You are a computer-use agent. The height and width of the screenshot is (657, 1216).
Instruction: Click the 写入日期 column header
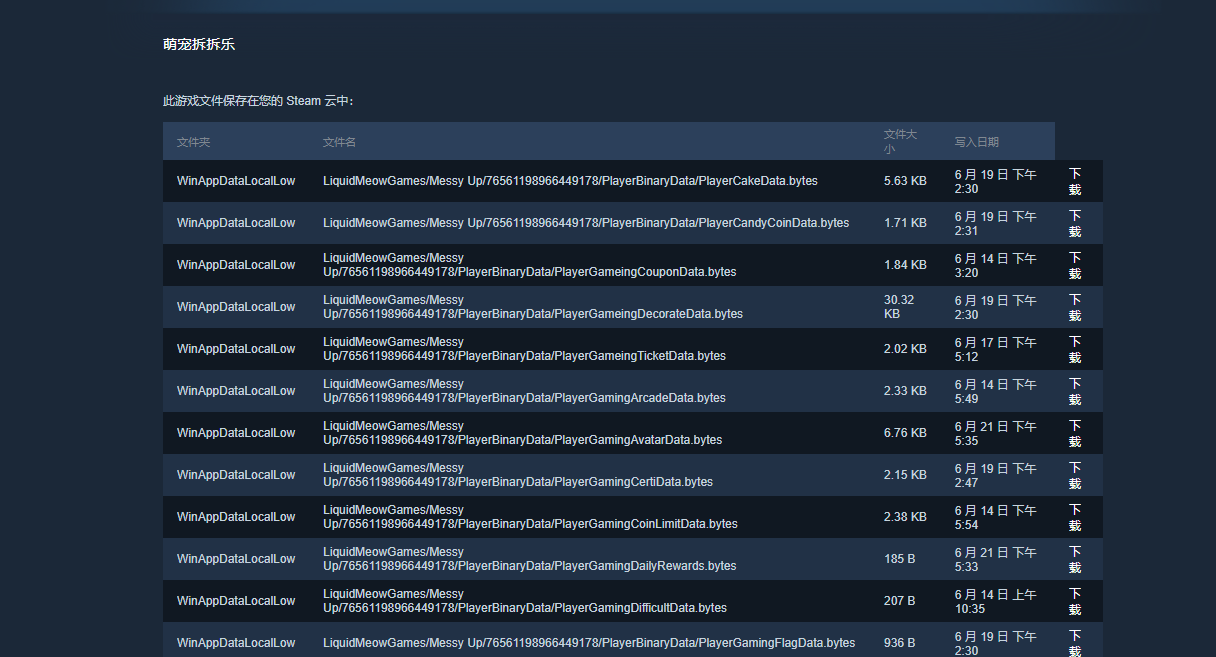(x=977, y=142)
